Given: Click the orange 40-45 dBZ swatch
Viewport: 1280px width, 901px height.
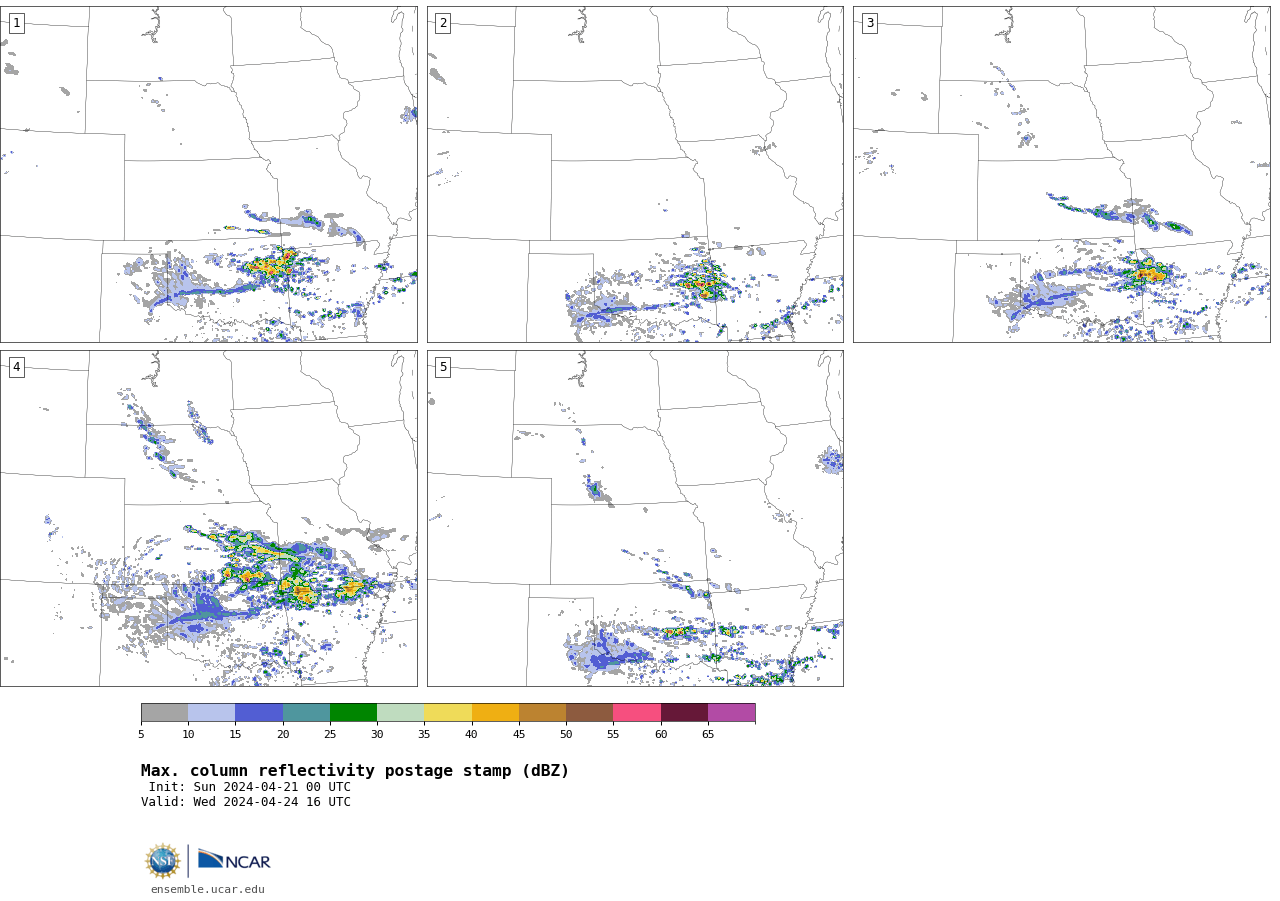Looking at the screenshot, I should click(x=495, y=712).
